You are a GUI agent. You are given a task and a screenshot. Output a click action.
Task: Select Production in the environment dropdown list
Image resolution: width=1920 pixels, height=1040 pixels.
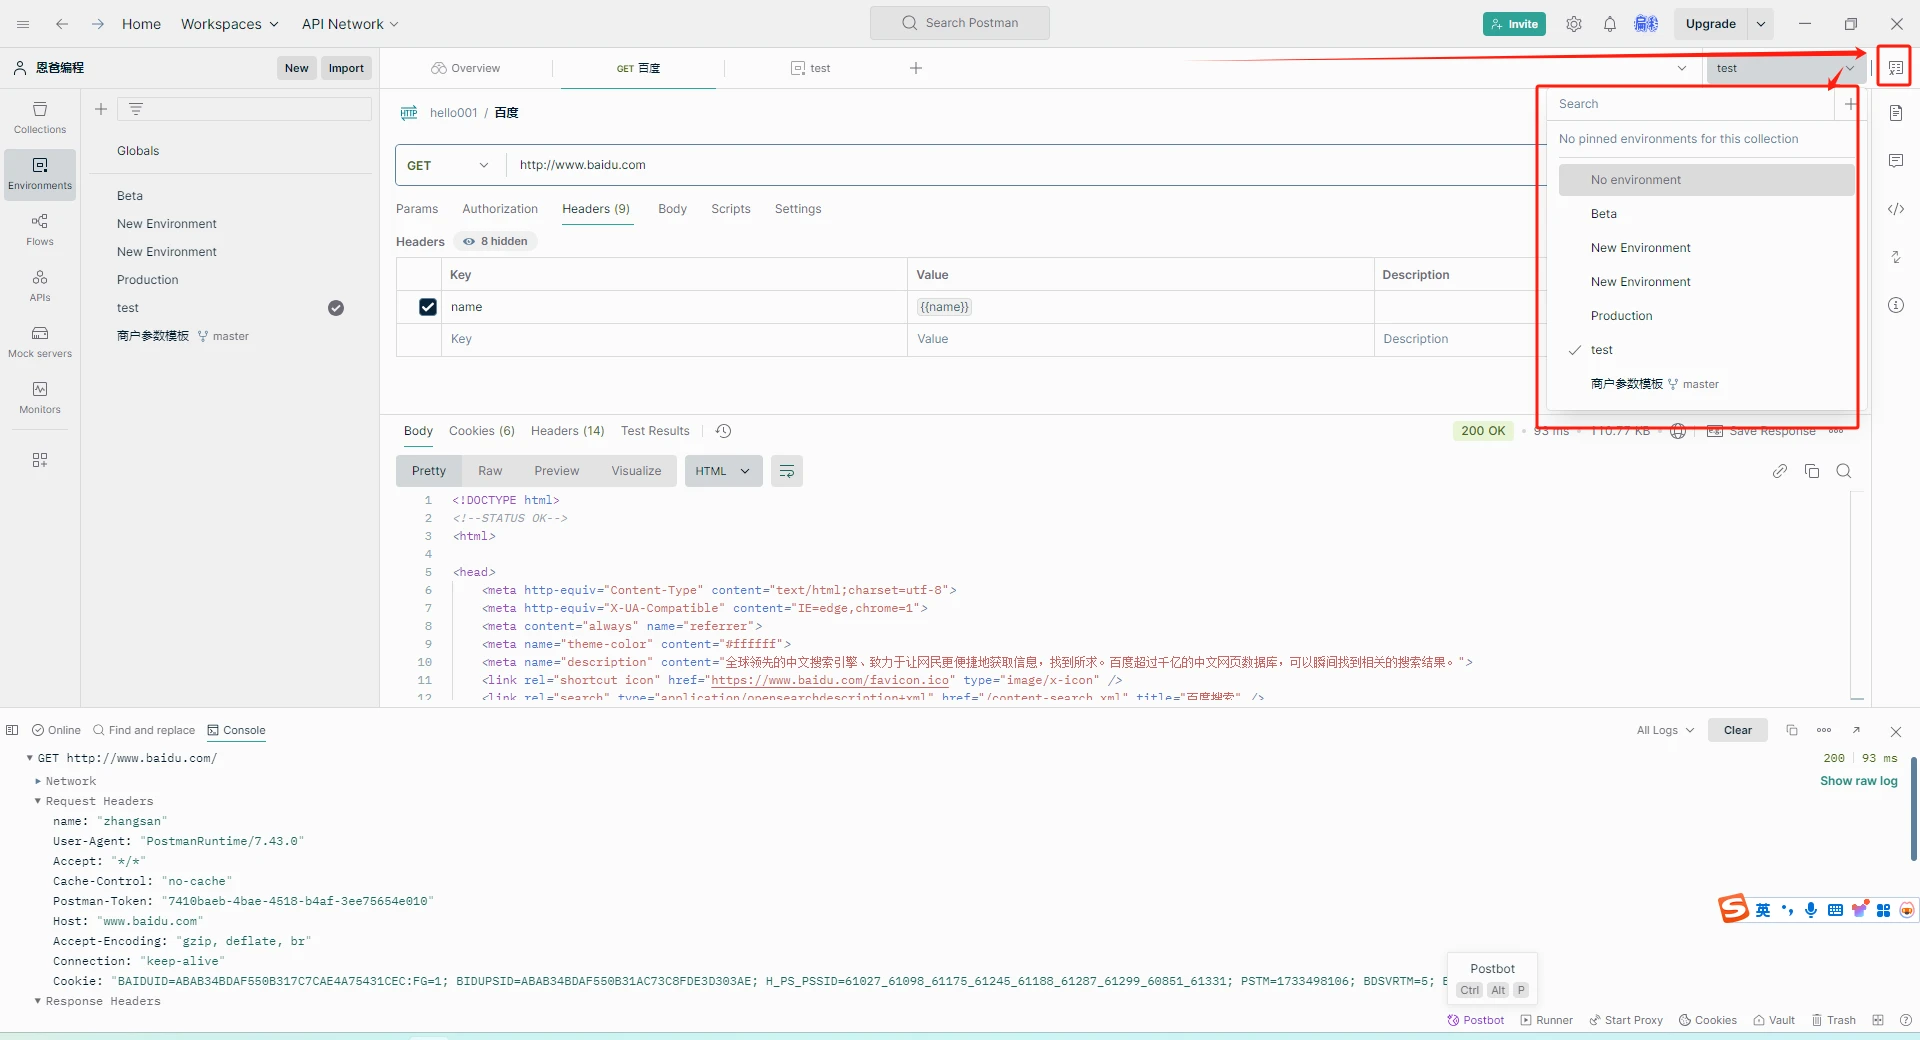click(x=1706, y=316)
